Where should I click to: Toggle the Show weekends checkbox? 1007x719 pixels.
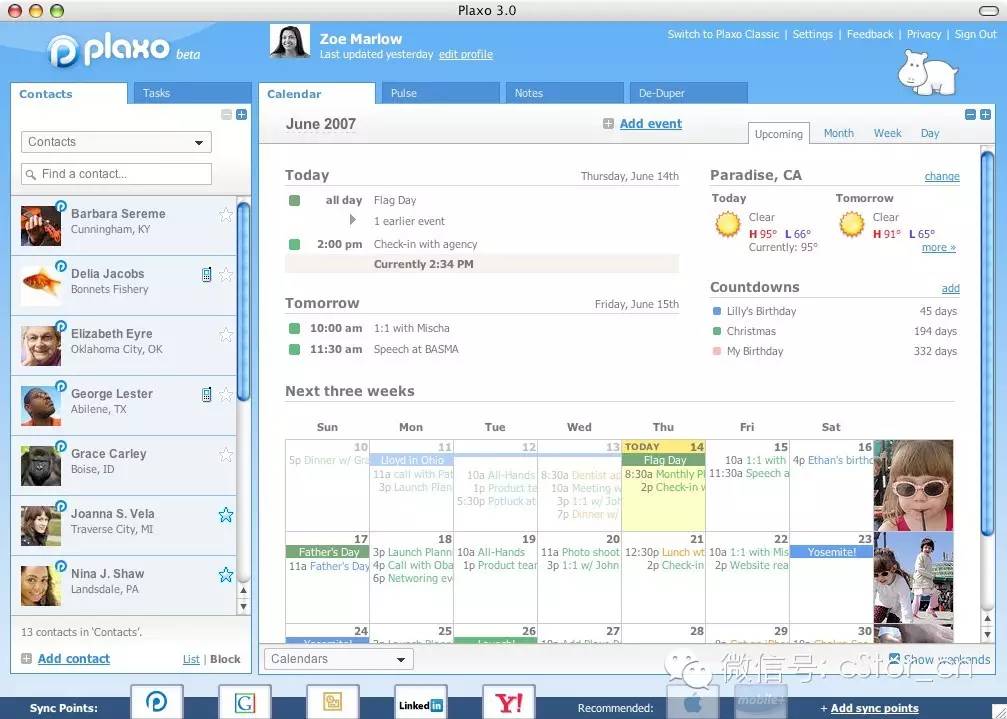[x=894, y=659]
